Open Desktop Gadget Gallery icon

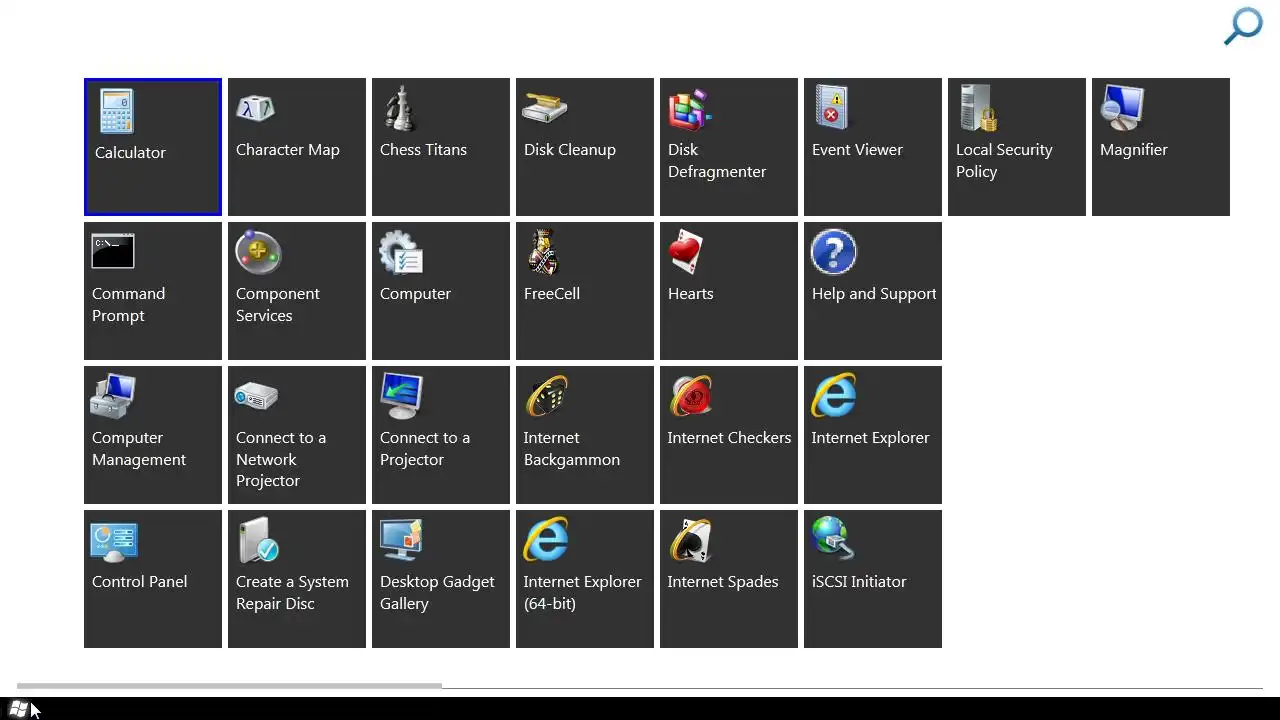[x=402, y=540]
